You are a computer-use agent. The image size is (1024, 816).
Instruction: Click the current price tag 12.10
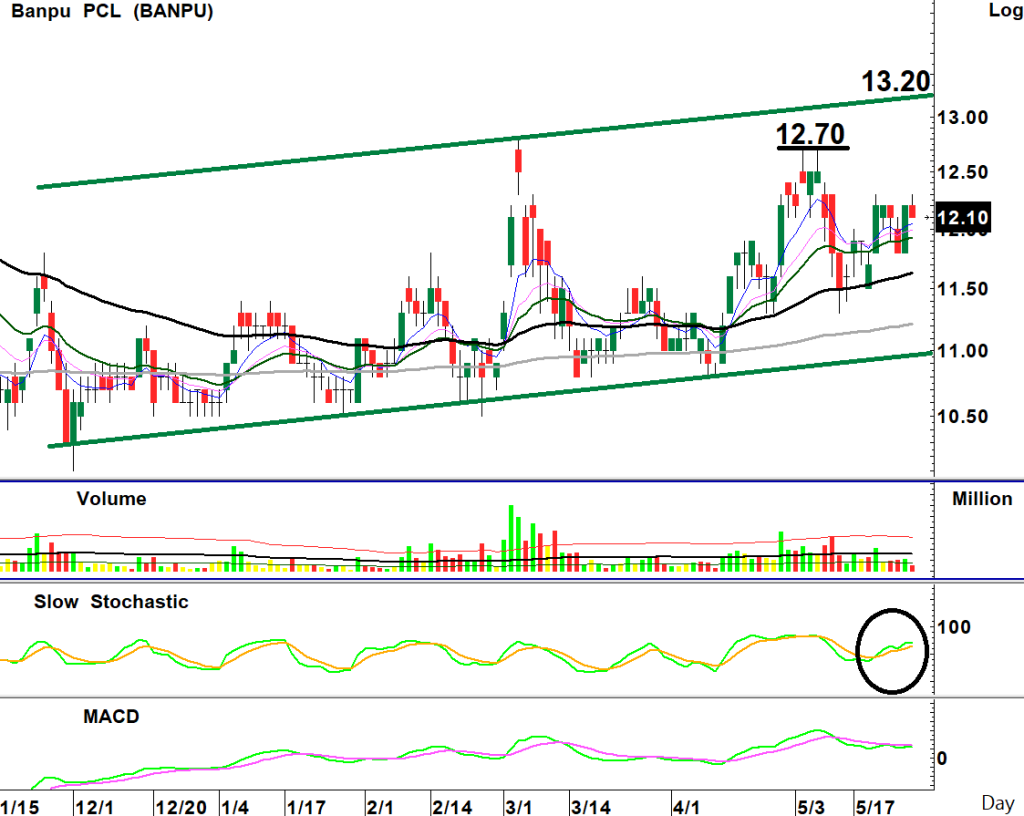point(963,217)
